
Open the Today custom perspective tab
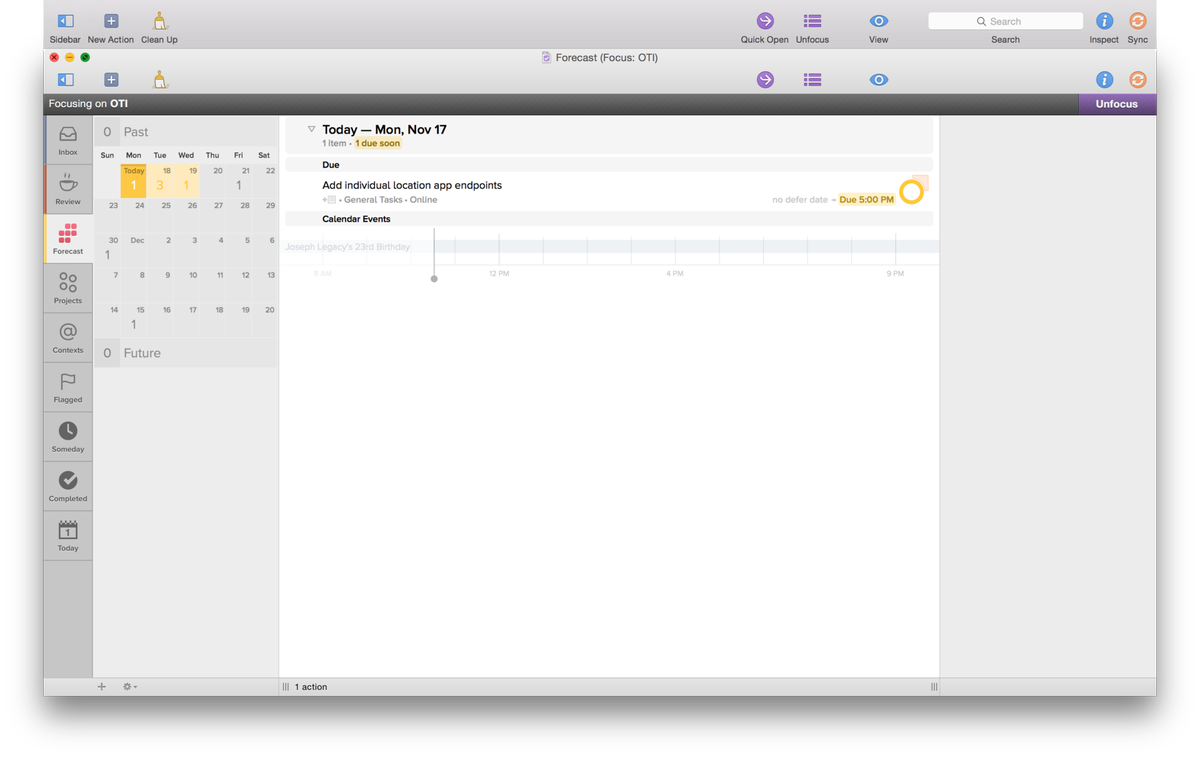click(x=68, y=535)
